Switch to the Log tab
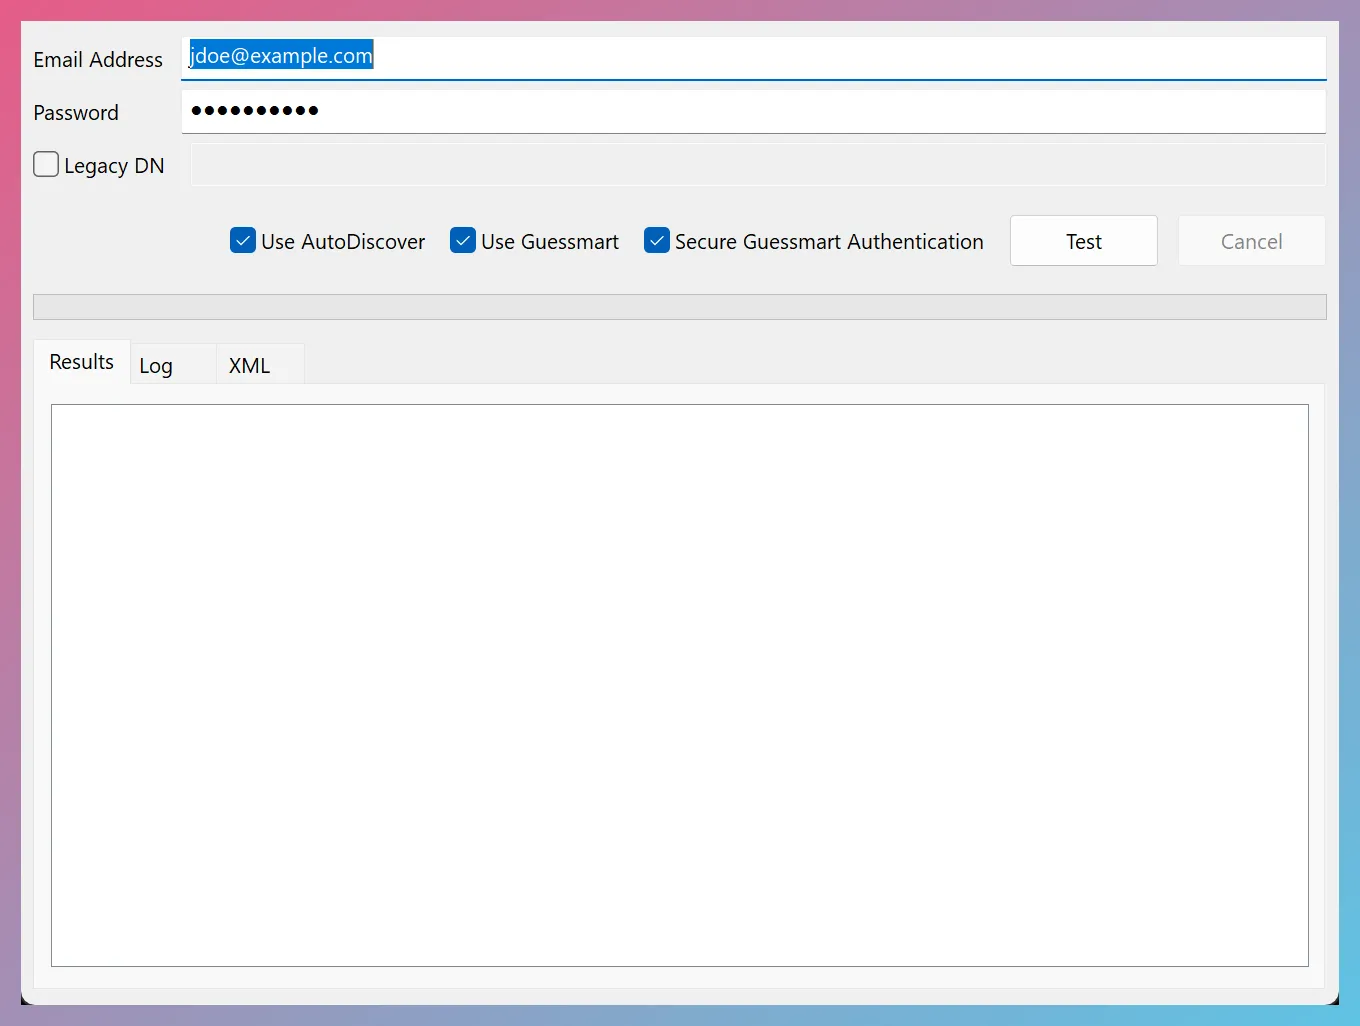Screen dimensions: 1360x1026 tap(156, 365)
